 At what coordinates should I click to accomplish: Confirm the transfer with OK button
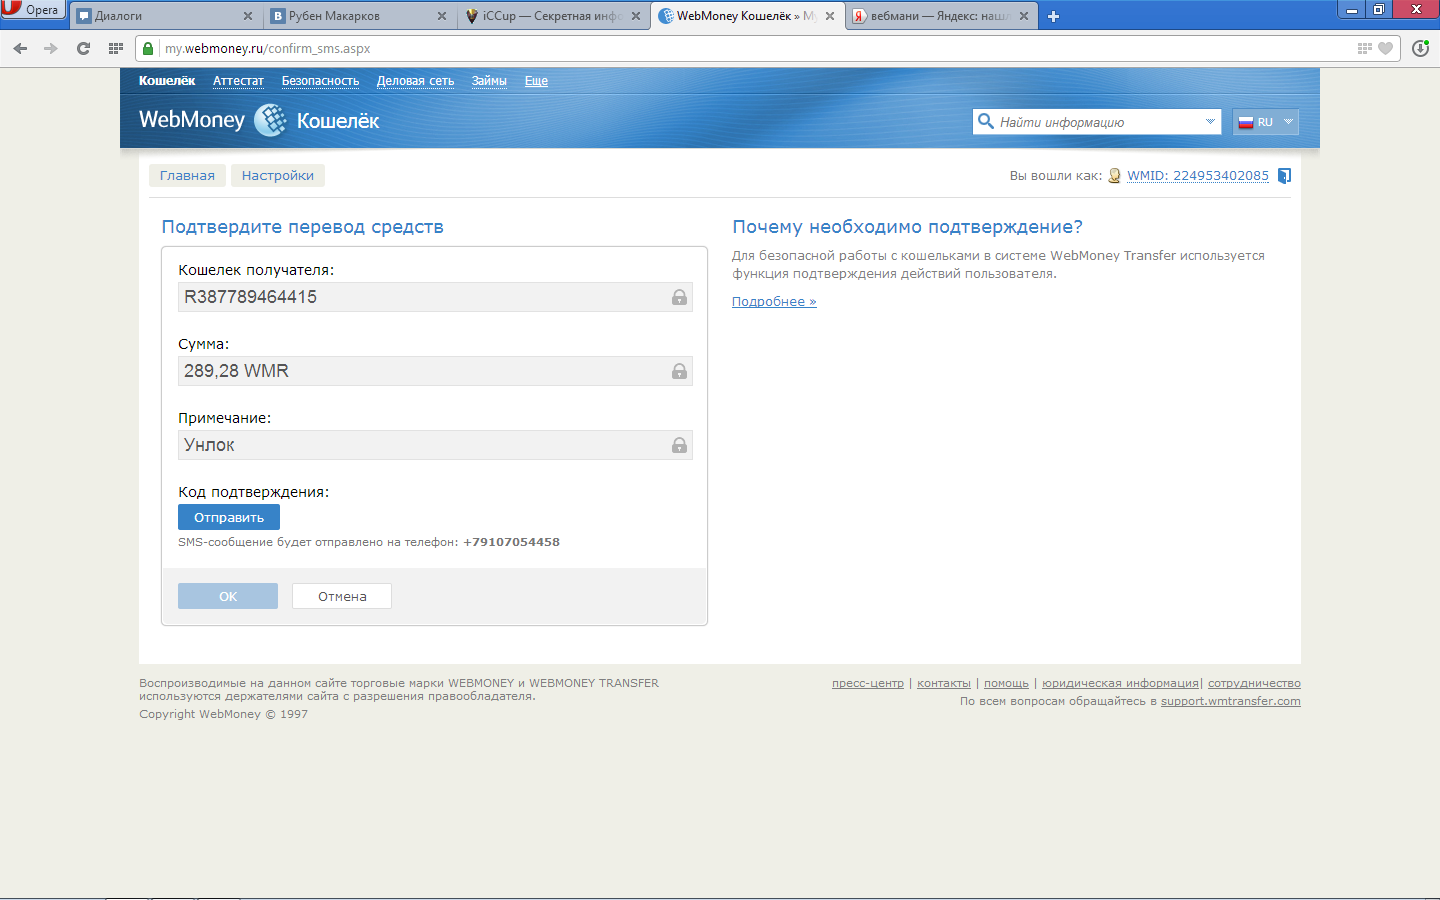tap(228, 596)
